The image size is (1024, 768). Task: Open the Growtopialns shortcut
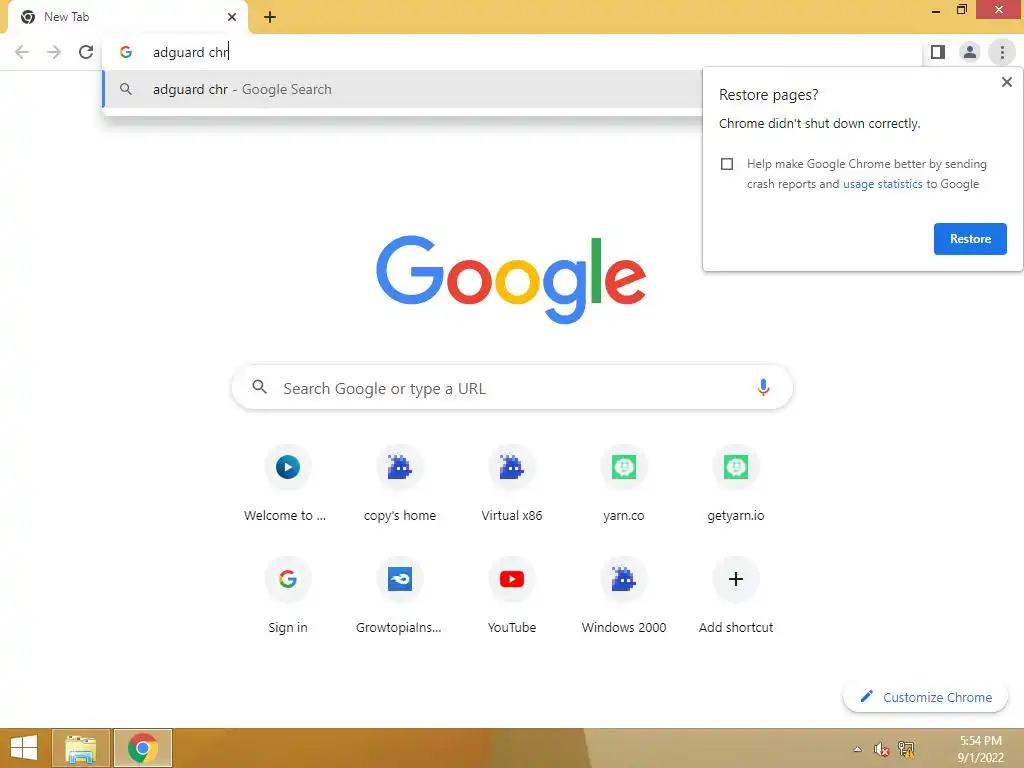[400, 596]
